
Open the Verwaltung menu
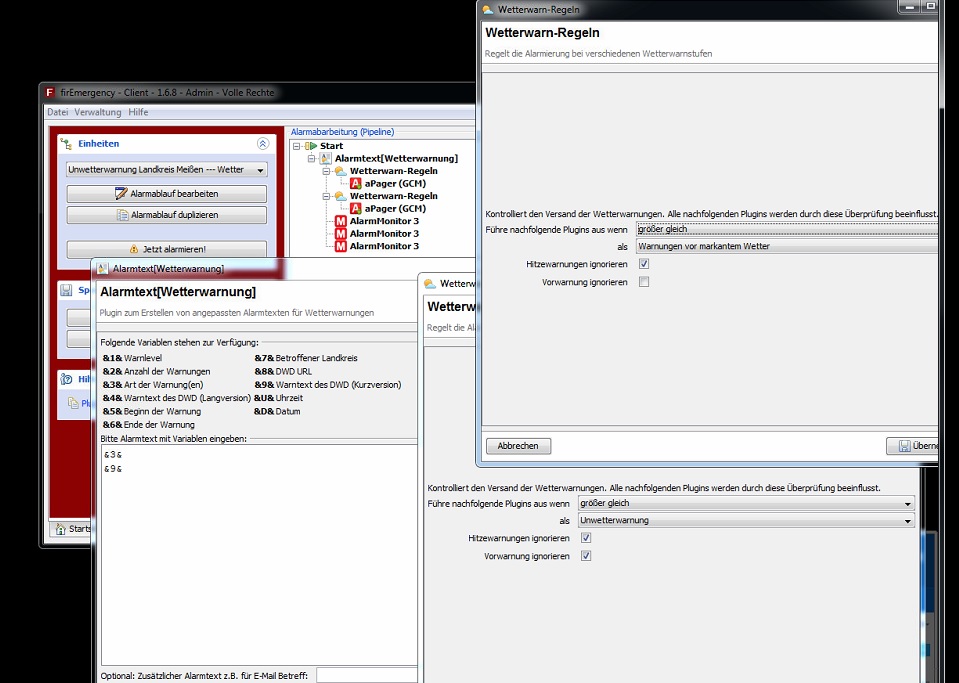tap(97, 112)
